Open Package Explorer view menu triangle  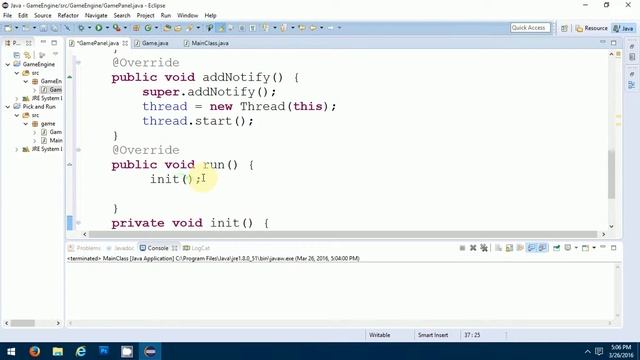55,54
